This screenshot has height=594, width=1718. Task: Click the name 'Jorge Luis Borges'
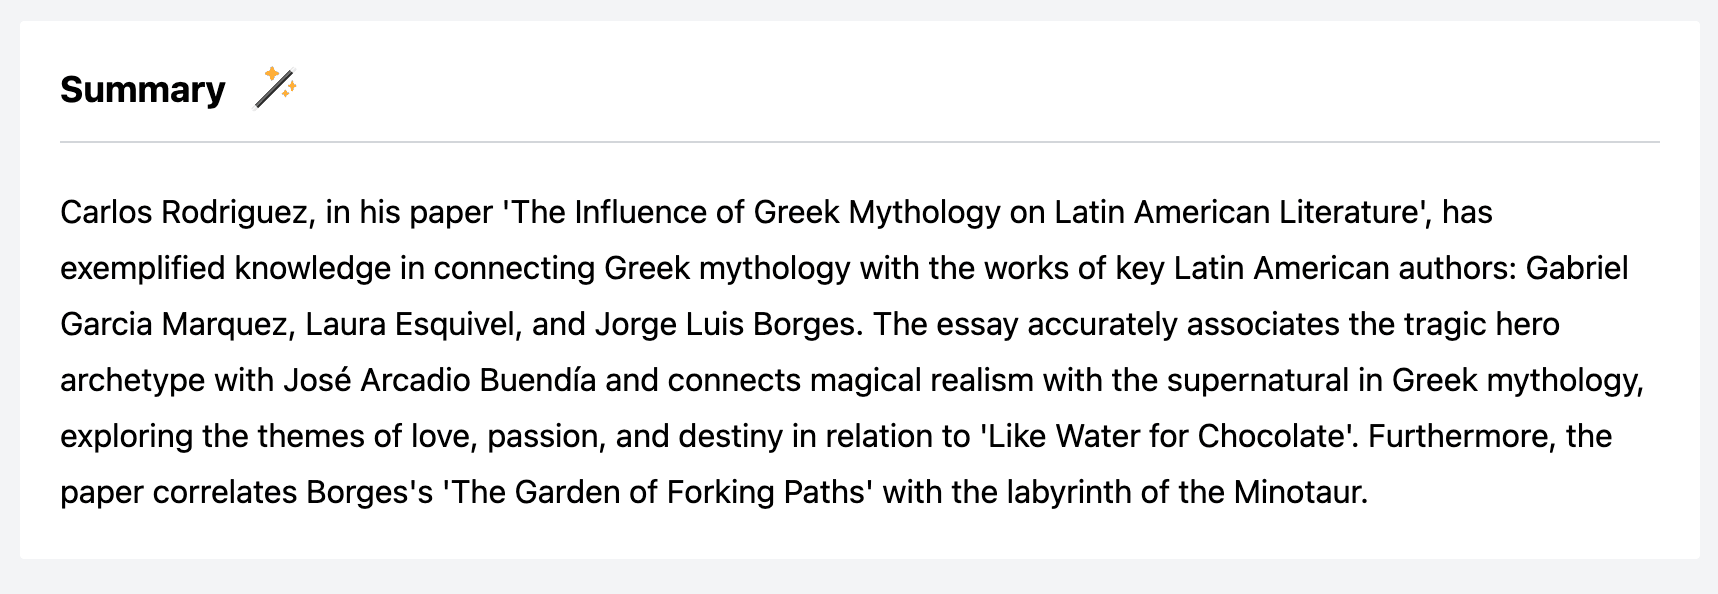point(726,325)
